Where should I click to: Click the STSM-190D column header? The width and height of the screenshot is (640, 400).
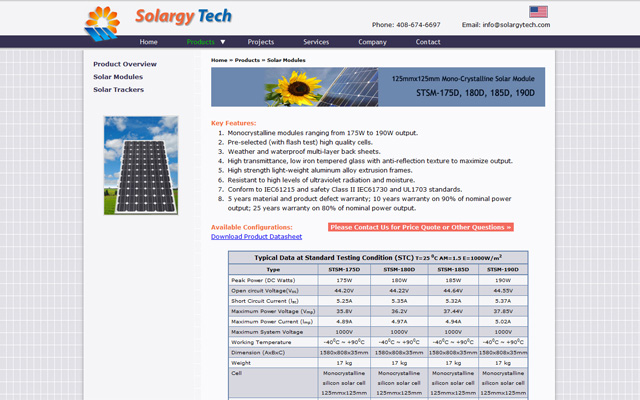tap(503, 270)
